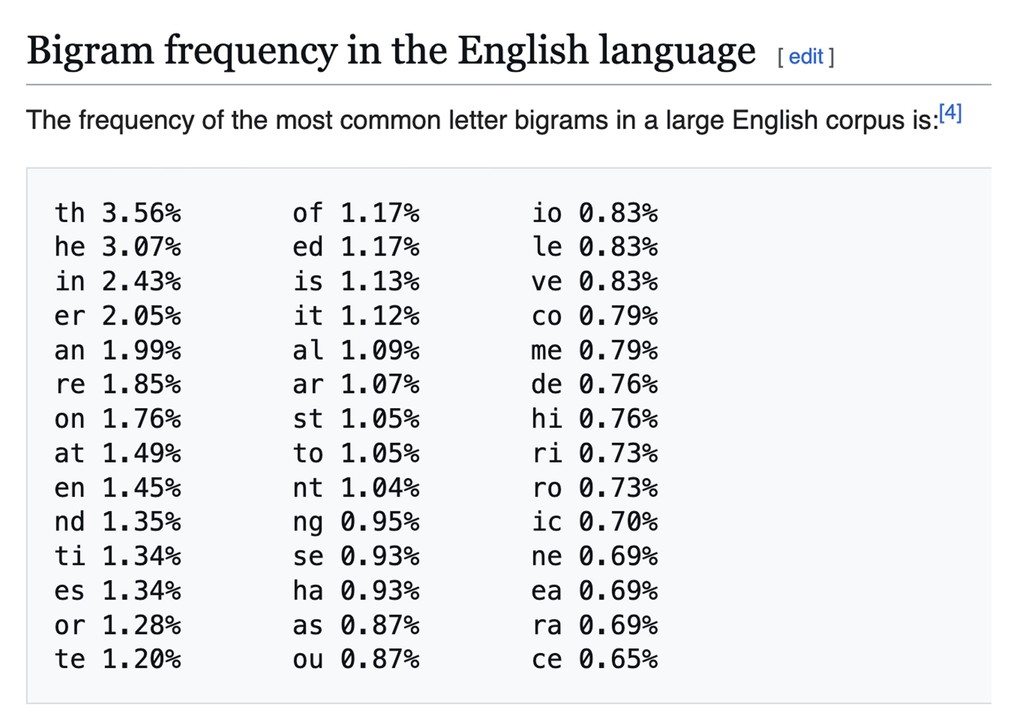The width and height of the screenshot is (1024, 722).
Task: Click the edit link beside the heading
Action: click(806, 57)
